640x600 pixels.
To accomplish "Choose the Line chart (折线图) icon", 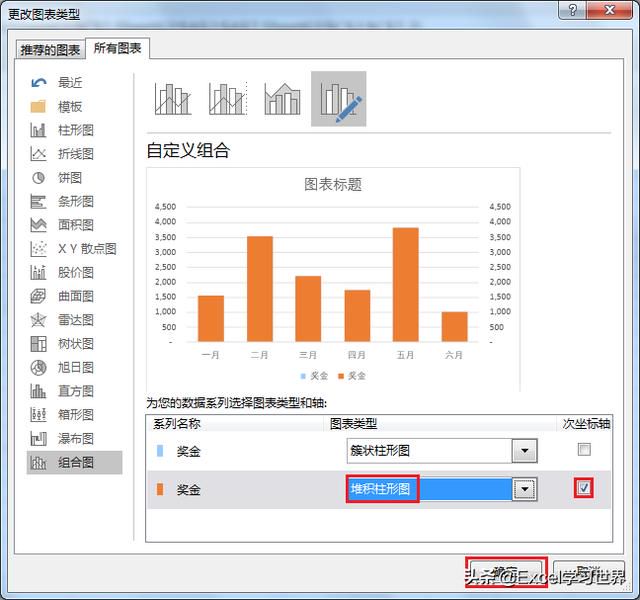I will point(38,154).
